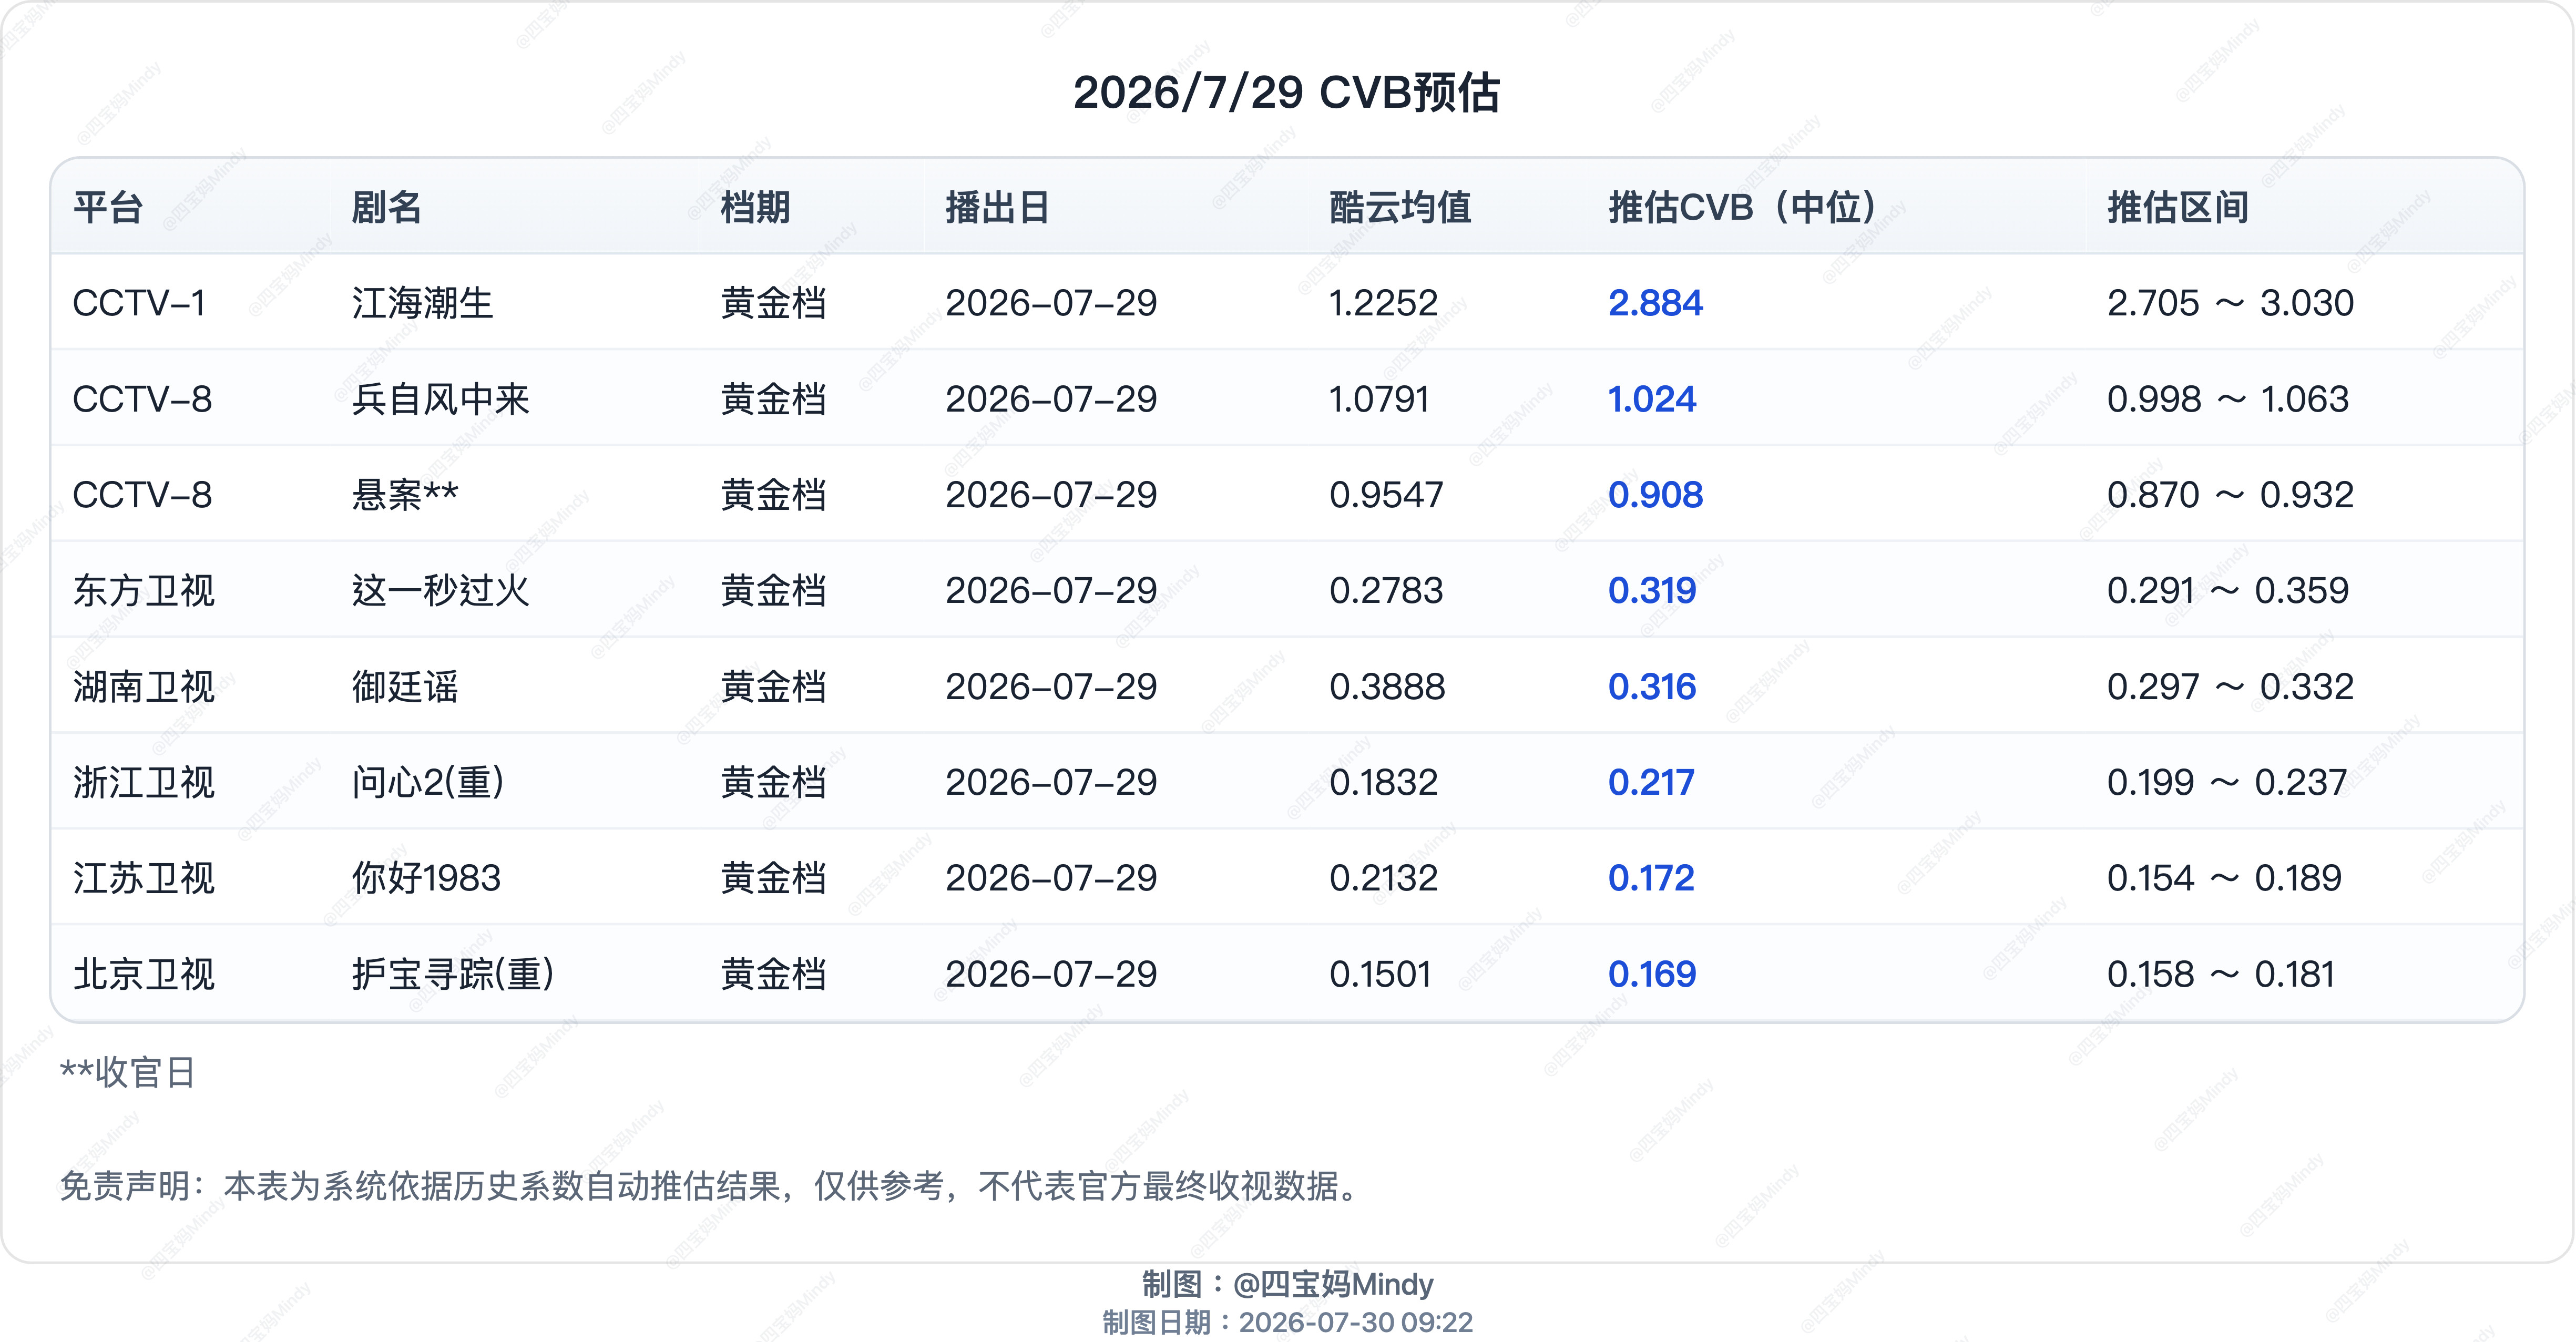Screen dimensions: 2576x1342
Task: Click the range 0.158 ~ 0.181
Action: (2221, 975)
